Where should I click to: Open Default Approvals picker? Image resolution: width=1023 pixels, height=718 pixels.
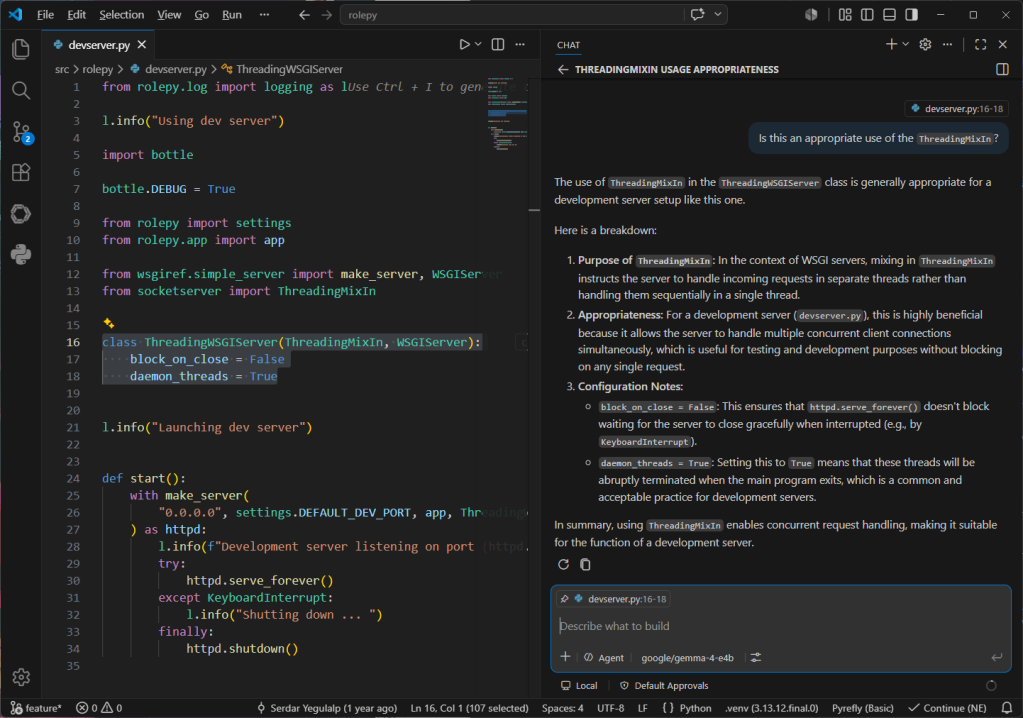pos(664,685)
